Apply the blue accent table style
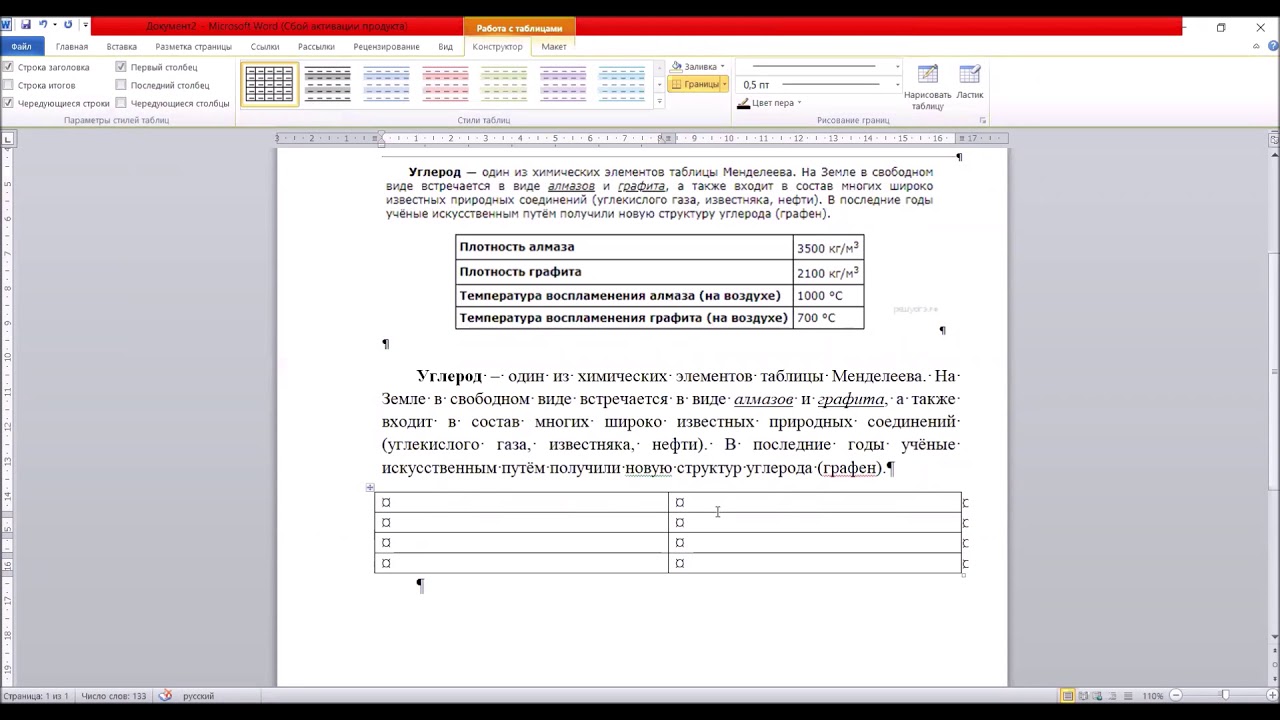Screen dimensions: 1280x720 click(x=387, y=84)
